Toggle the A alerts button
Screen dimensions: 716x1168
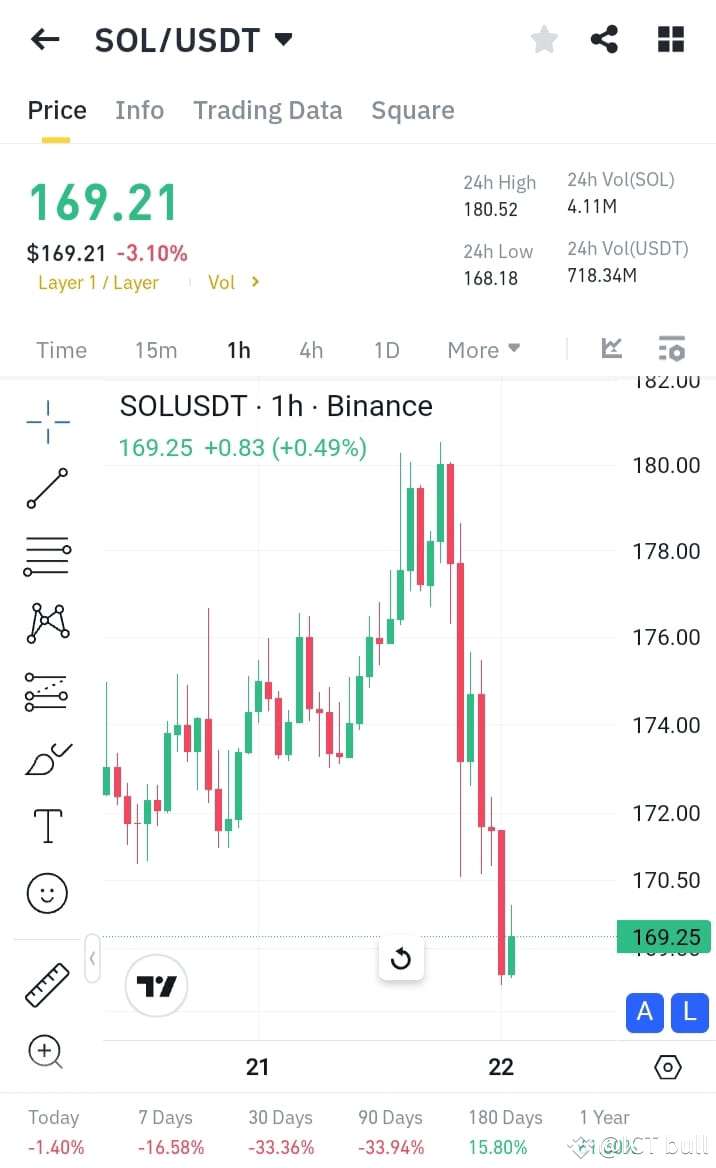pyautogui.click(x=644, y=1013)
